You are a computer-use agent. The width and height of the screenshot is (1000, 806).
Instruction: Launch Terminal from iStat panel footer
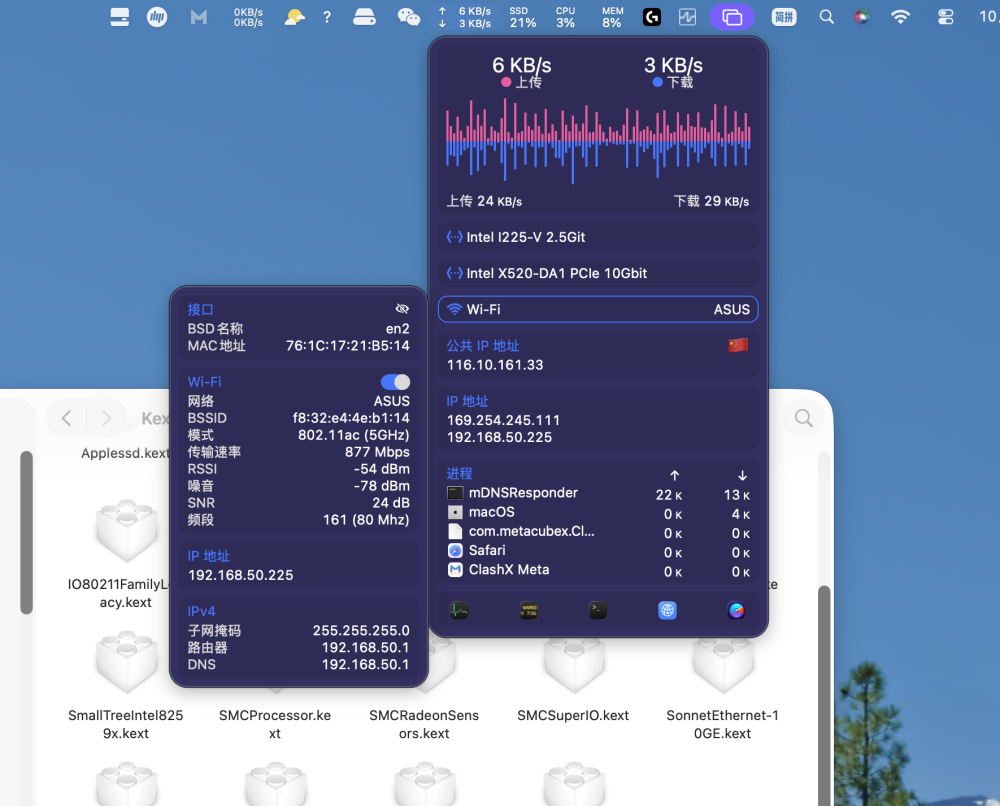(x=598, y=610)
